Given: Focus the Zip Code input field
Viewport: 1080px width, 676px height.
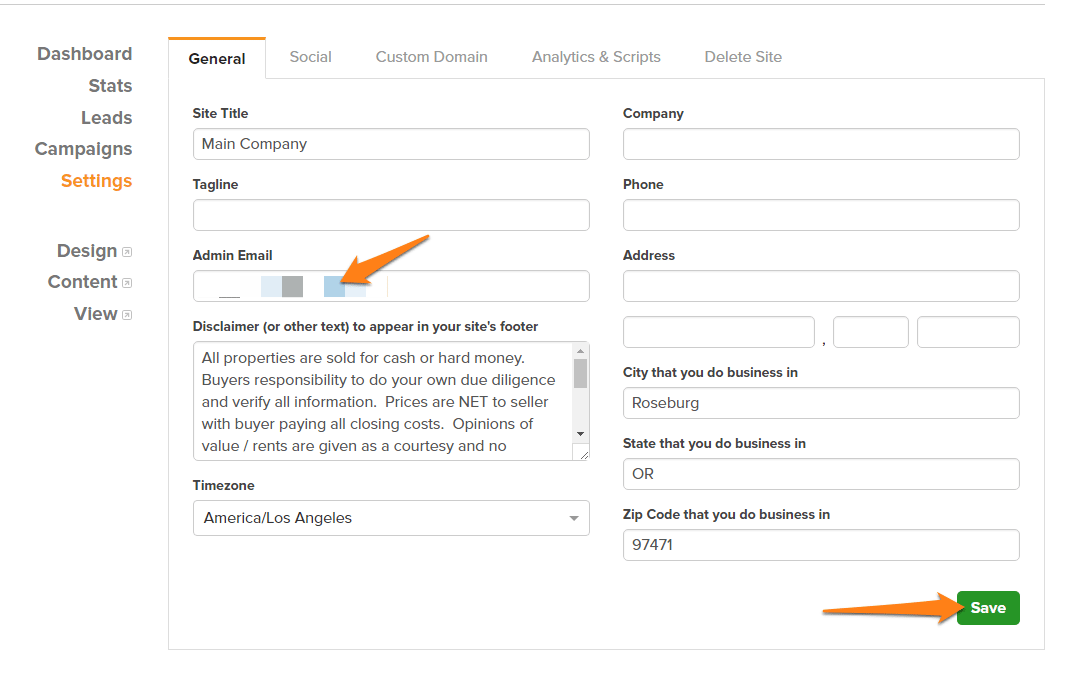Looking at the screenshot, I should click(x=820, y=545).
